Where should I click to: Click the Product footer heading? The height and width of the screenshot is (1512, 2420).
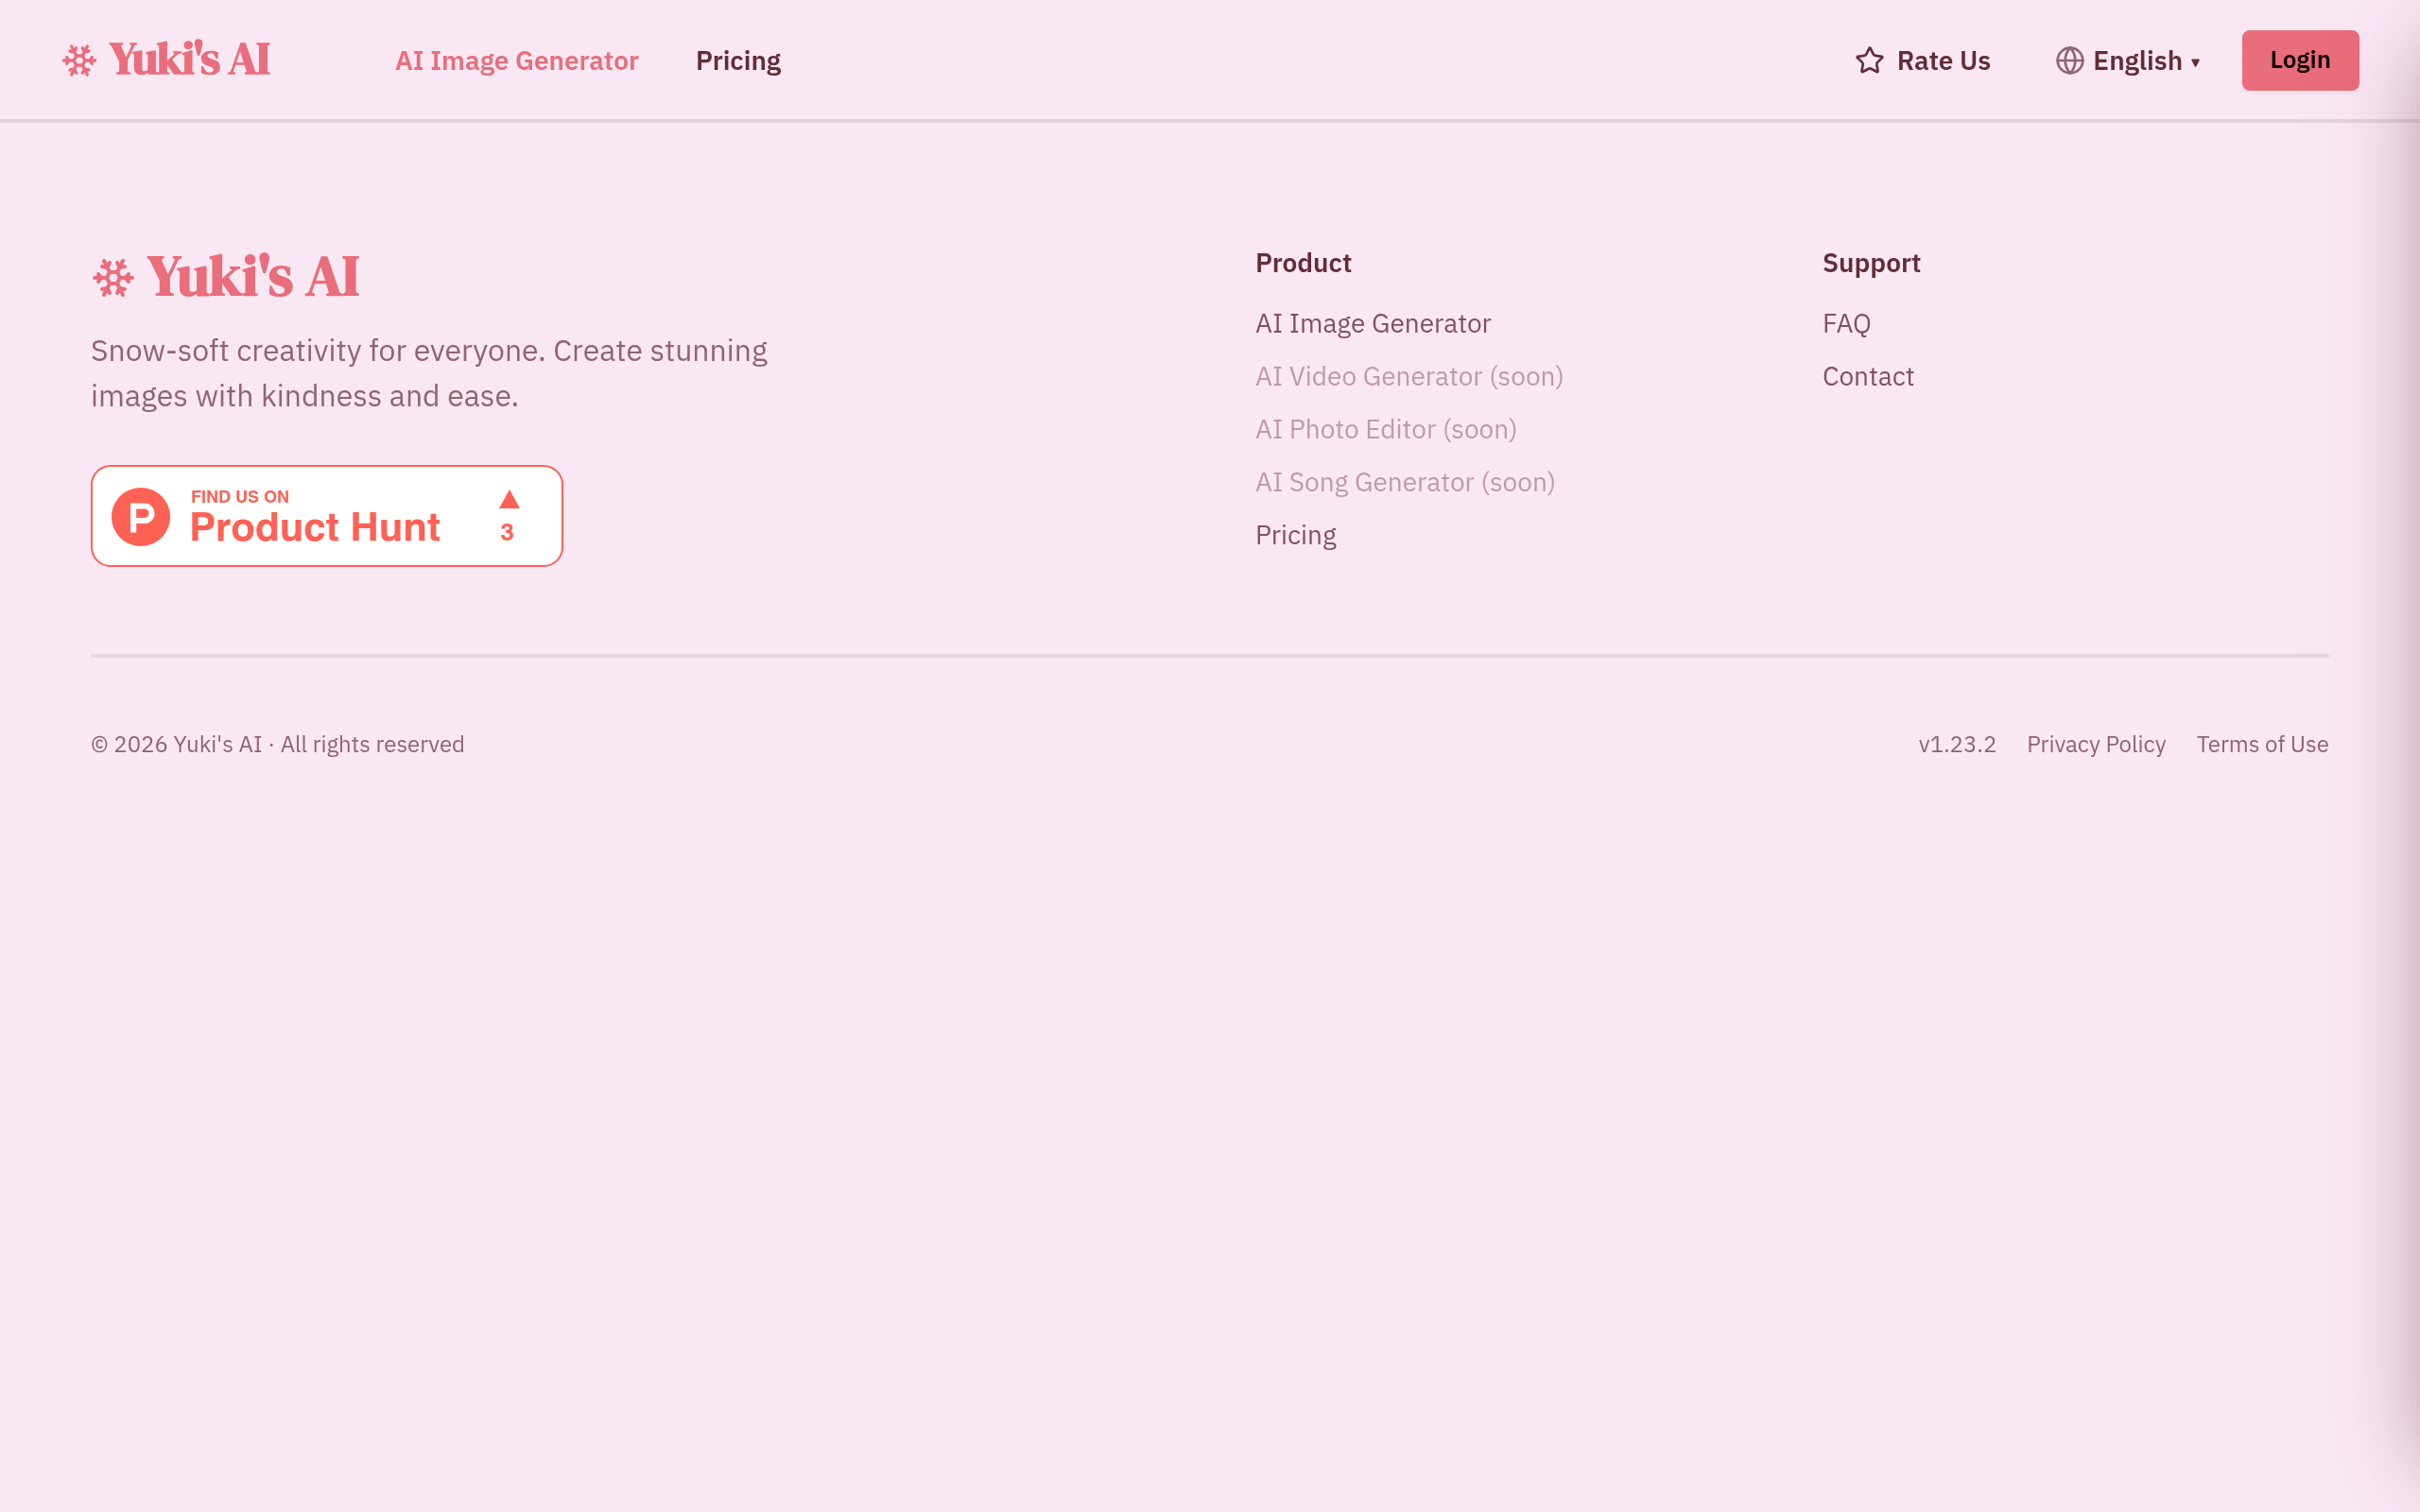[1303, 263]
